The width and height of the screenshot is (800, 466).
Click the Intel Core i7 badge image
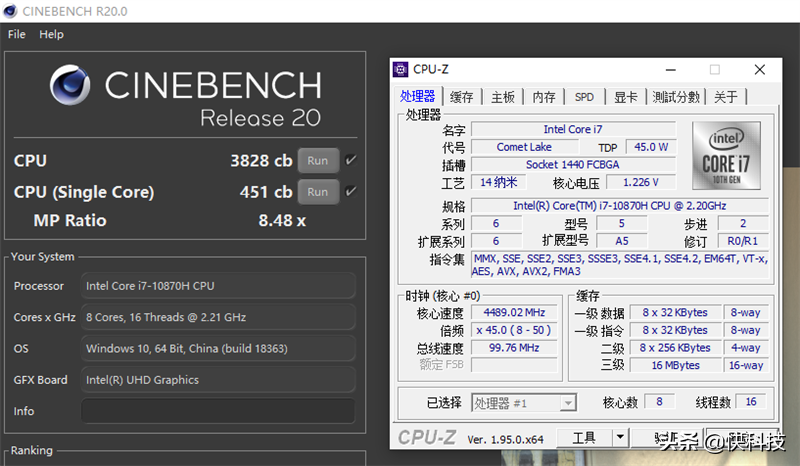click(x=726, y=155)
